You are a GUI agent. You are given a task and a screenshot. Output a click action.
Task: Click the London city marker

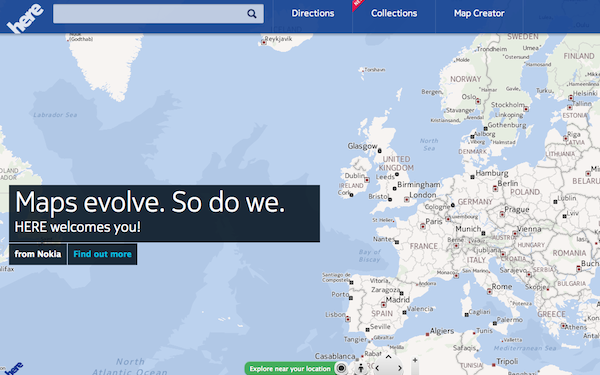[x=406, y=199]
